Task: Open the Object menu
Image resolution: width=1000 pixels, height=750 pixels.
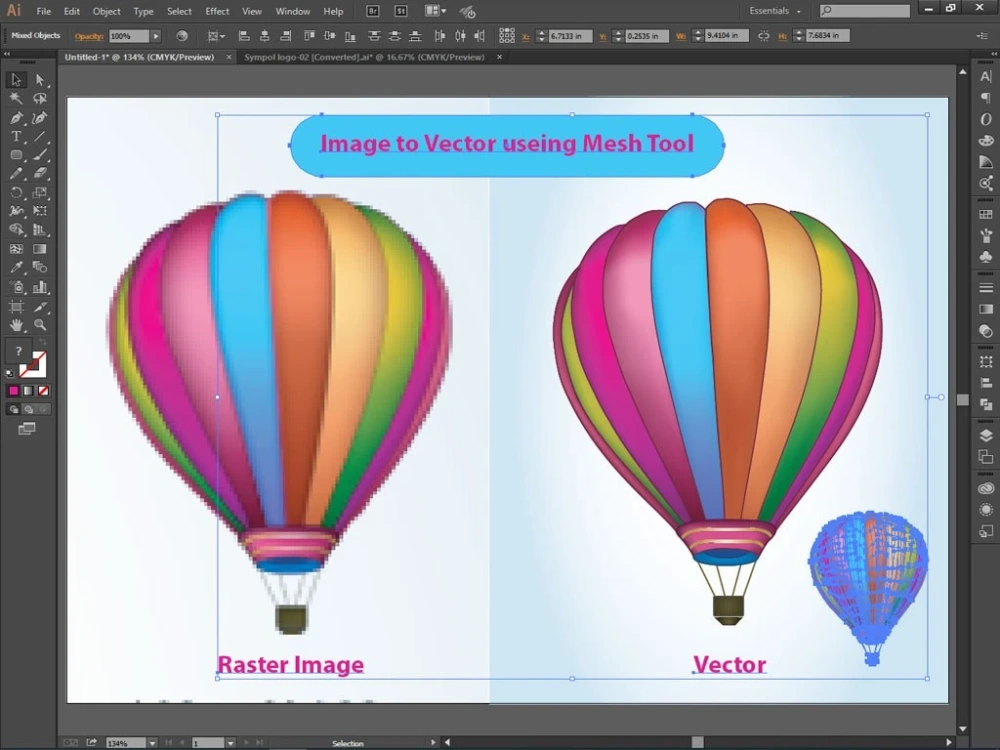Action: (x=107, y=11)
